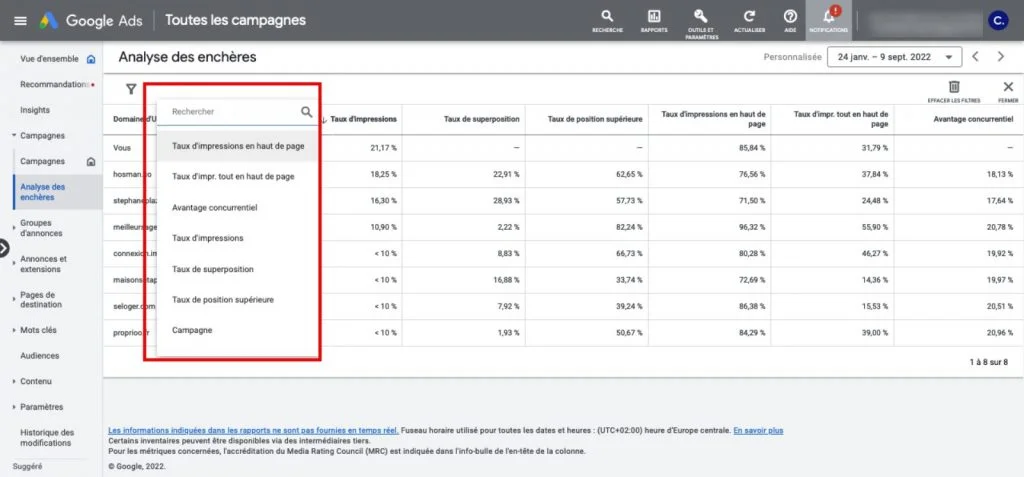Select Taux de position supérieure filter option
This screenshot has width=1024, height=477.
[238, 299]
